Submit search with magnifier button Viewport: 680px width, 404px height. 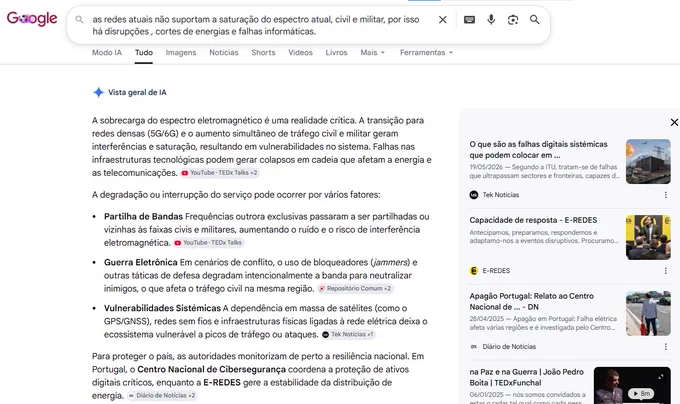click(535, 20)
